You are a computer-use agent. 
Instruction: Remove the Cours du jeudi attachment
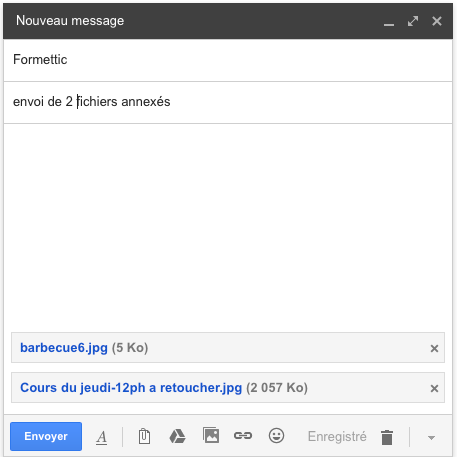(x=434, y=388)
